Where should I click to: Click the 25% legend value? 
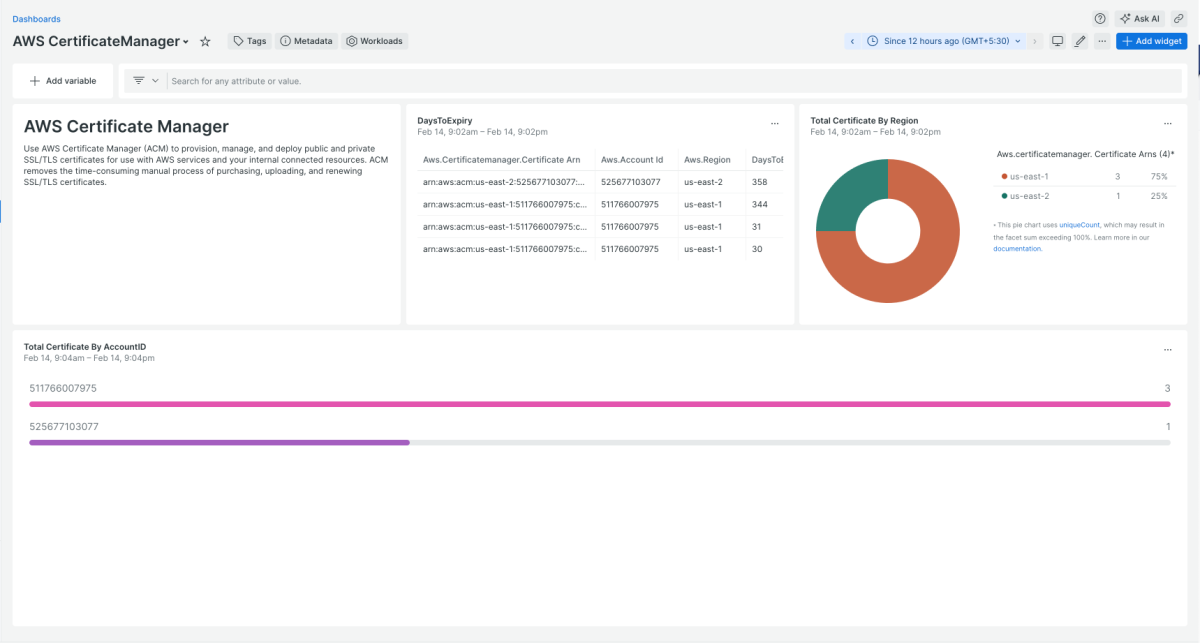(x=1159, y=196)
